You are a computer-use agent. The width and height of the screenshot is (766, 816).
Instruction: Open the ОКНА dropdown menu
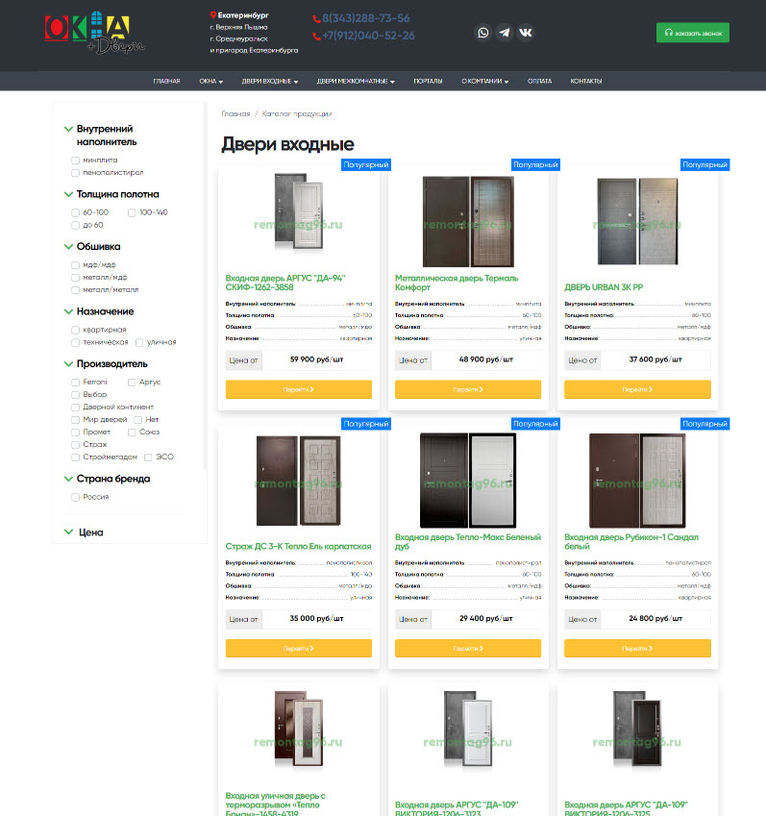tap(211, 81)
